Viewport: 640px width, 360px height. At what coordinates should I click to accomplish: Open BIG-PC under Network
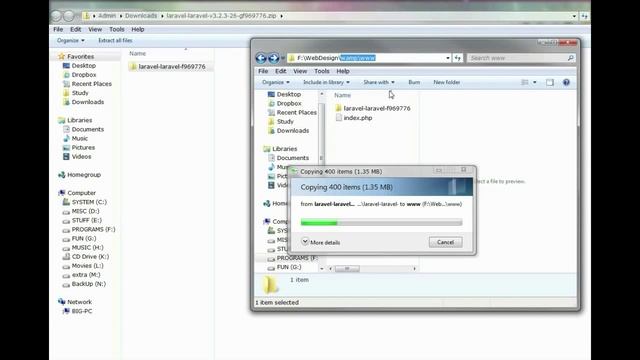click(x=77, y=311)
